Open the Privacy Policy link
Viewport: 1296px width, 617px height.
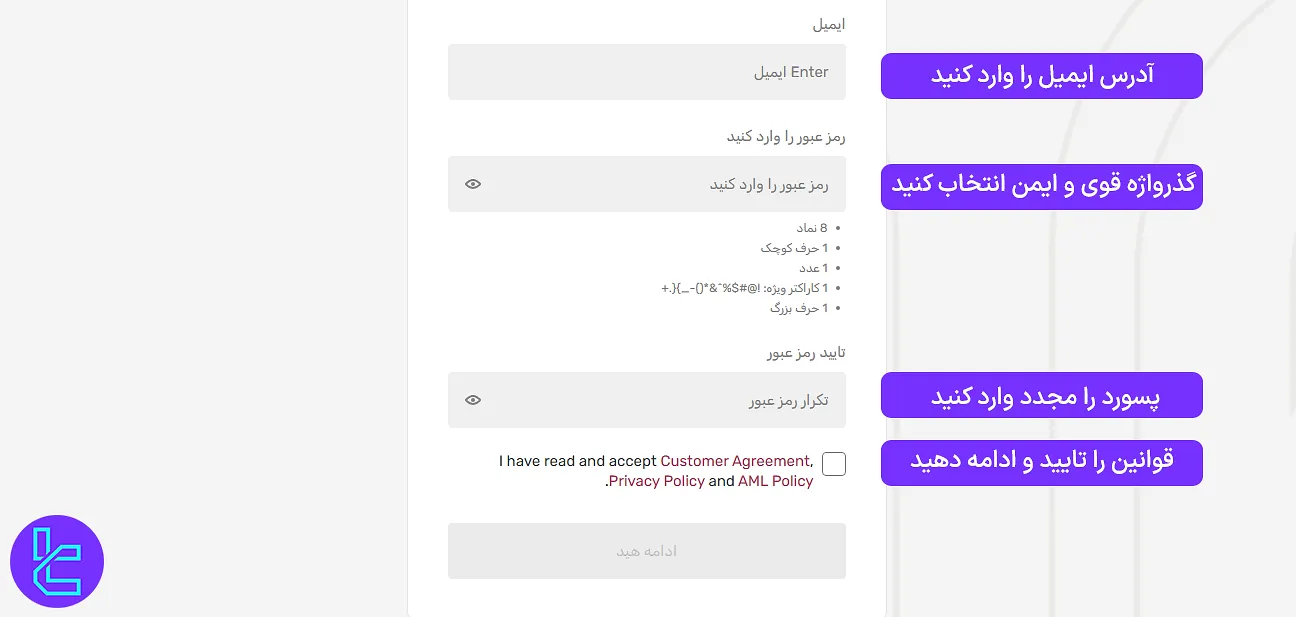coord(656,481)
